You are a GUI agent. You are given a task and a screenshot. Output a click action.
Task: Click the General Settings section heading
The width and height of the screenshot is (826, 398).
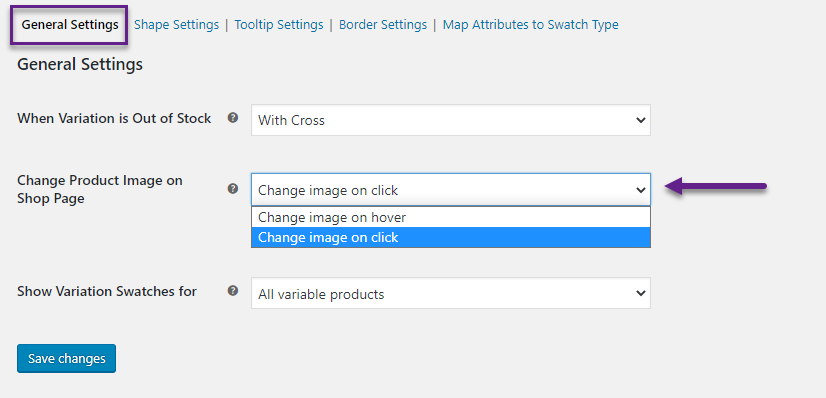pyautogui.click(x=80, y=65)
